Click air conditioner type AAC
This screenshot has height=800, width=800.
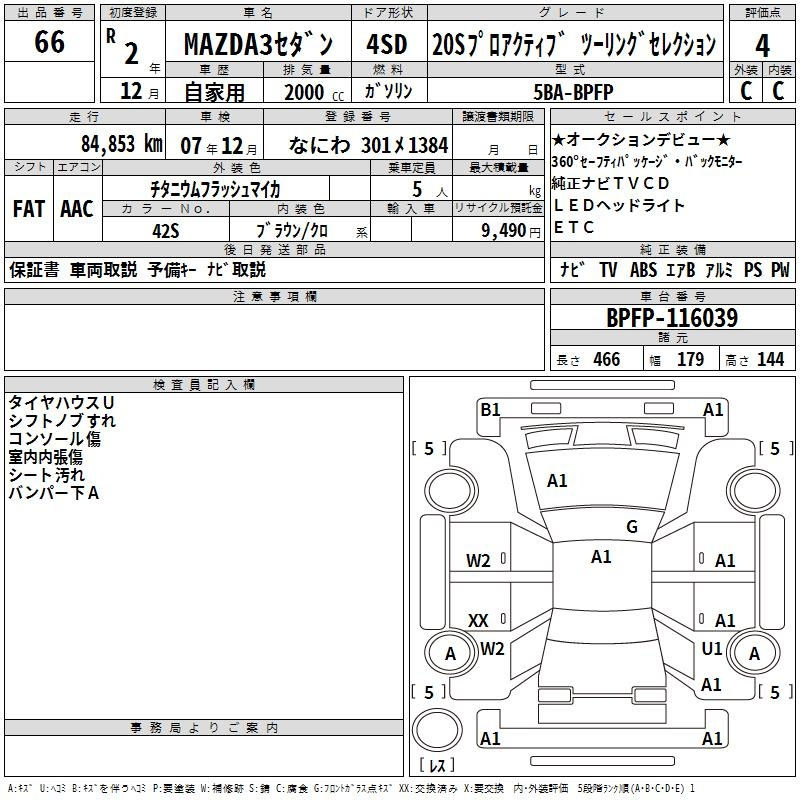click(x=77, y=209)
